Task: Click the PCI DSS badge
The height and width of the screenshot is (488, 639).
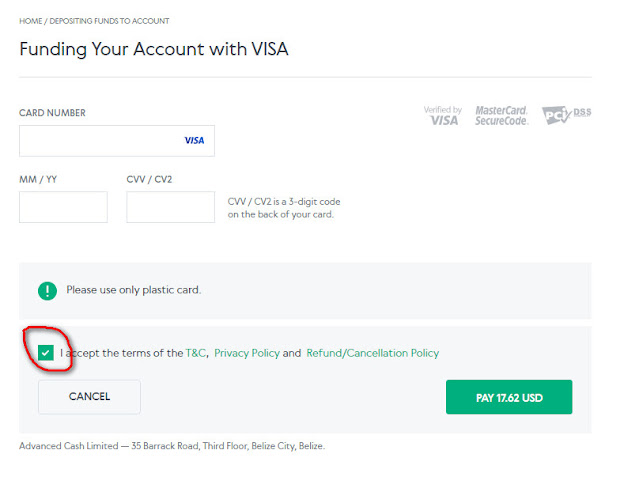Action: [x=566, y=115]
